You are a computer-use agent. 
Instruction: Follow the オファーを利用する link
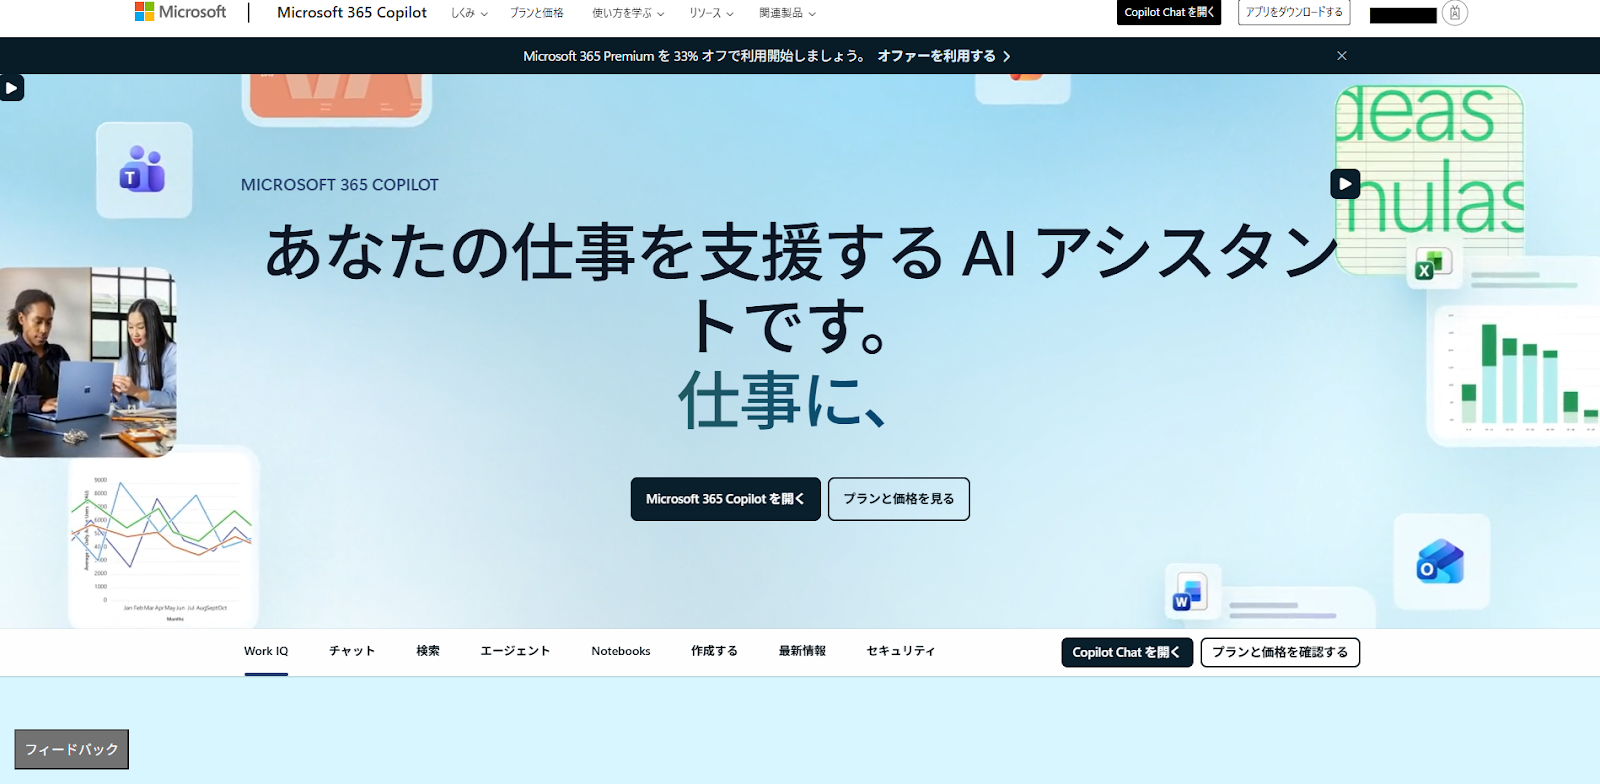tap(943, 56)
